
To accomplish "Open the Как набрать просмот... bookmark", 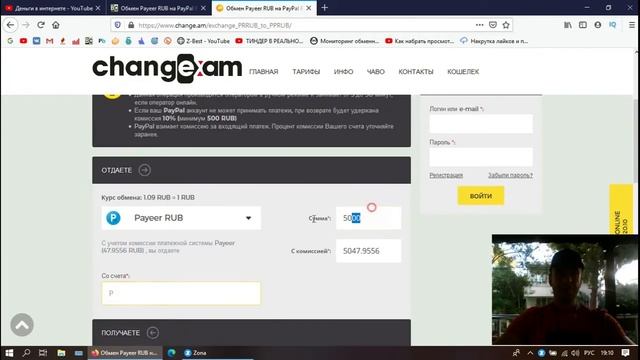I will point(420,41).
